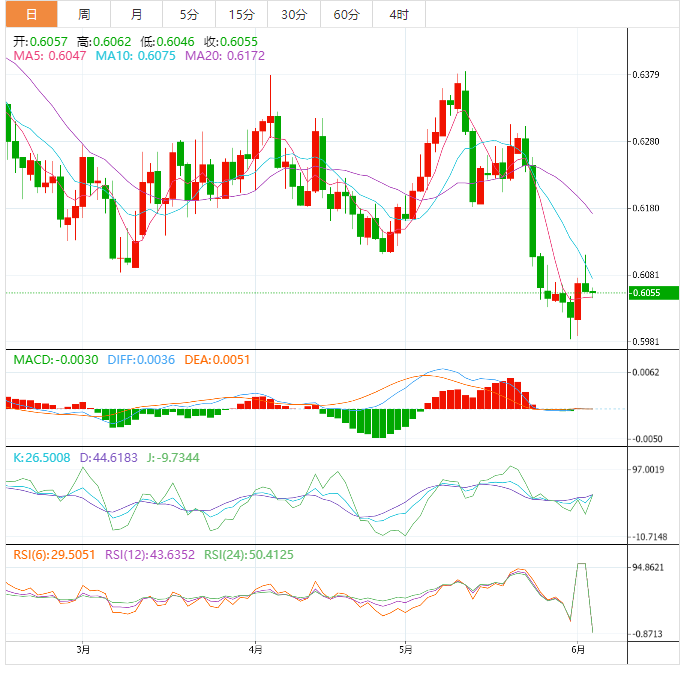
Task: Switch to the 日 daily chart tab
Action: (x=31, y=14)
